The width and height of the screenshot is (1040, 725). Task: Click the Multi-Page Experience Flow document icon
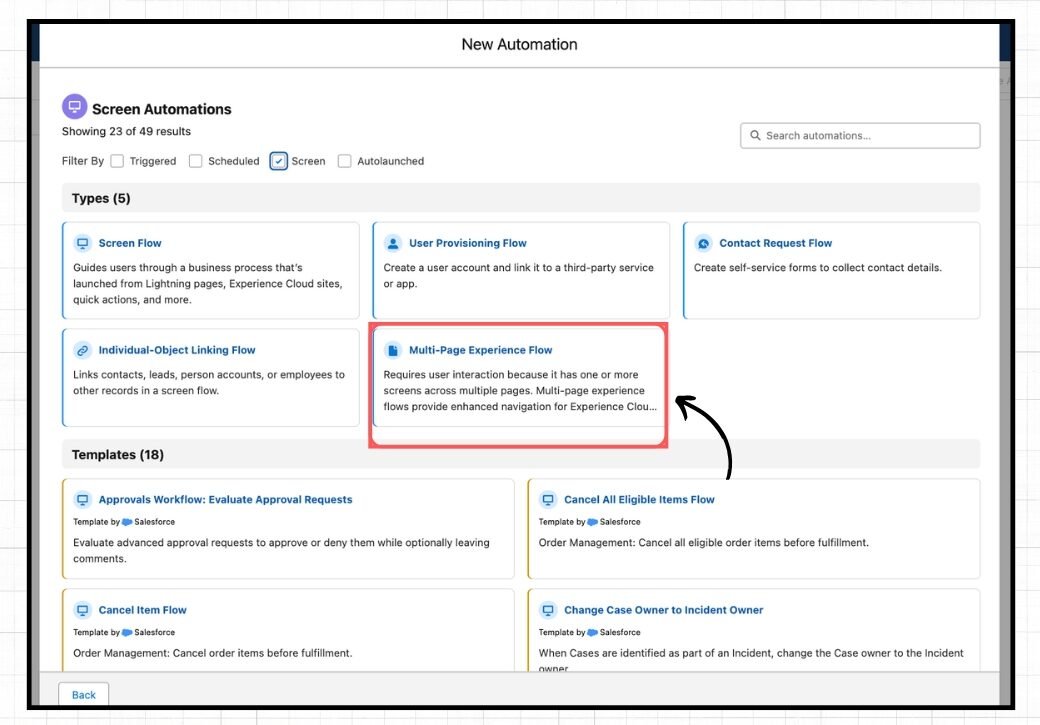tap(393, 350)
